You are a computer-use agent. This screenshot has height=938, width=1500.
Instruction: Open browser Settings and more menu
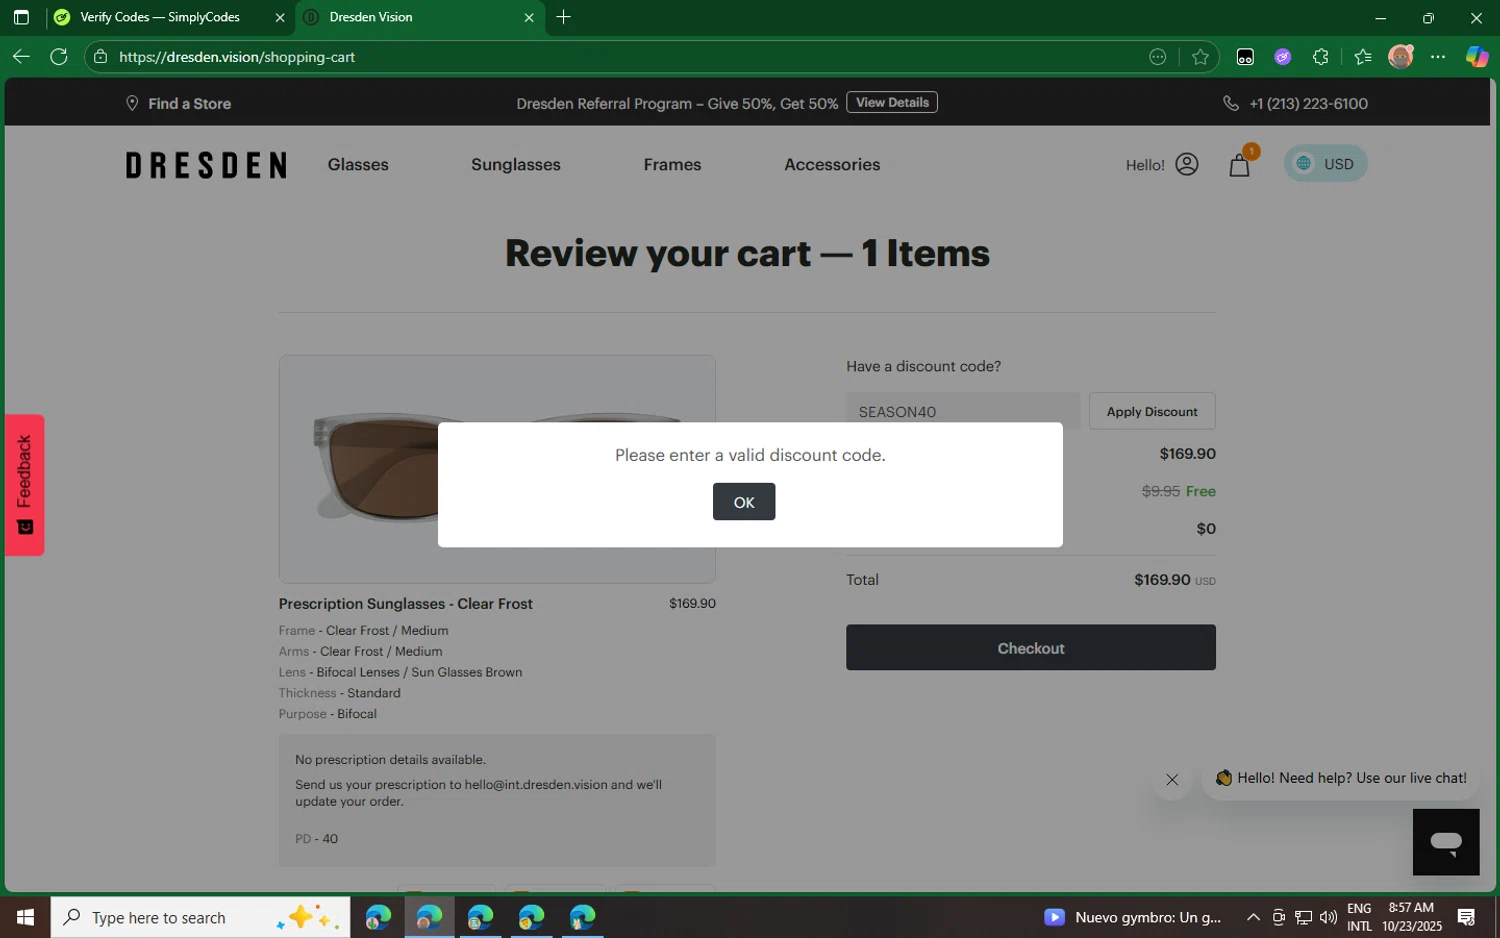(1438, 57)
